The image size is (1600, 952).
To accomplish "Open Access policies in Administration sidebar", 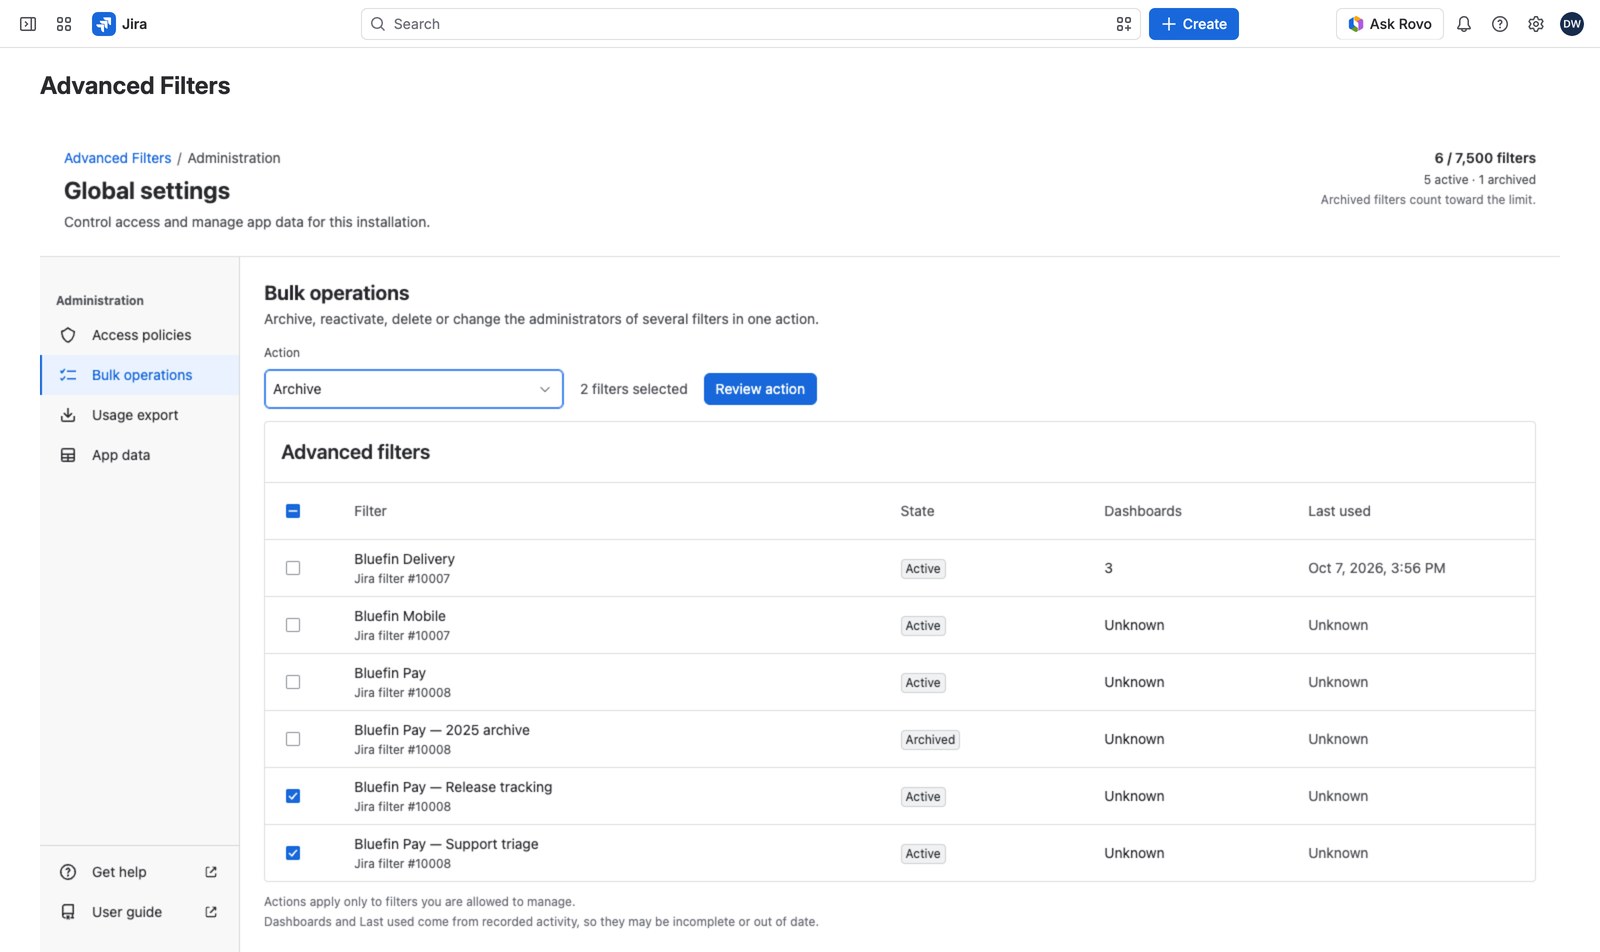I will click(140, 335).
